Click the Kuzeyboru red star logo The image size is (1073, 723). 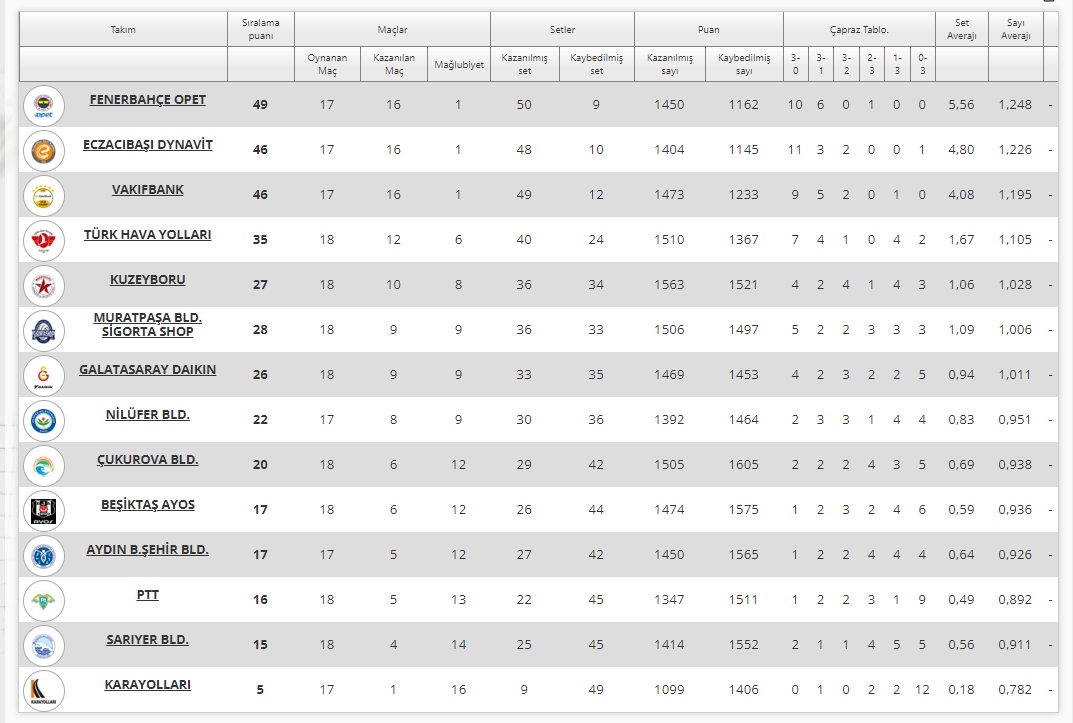[x=44, y=285]
